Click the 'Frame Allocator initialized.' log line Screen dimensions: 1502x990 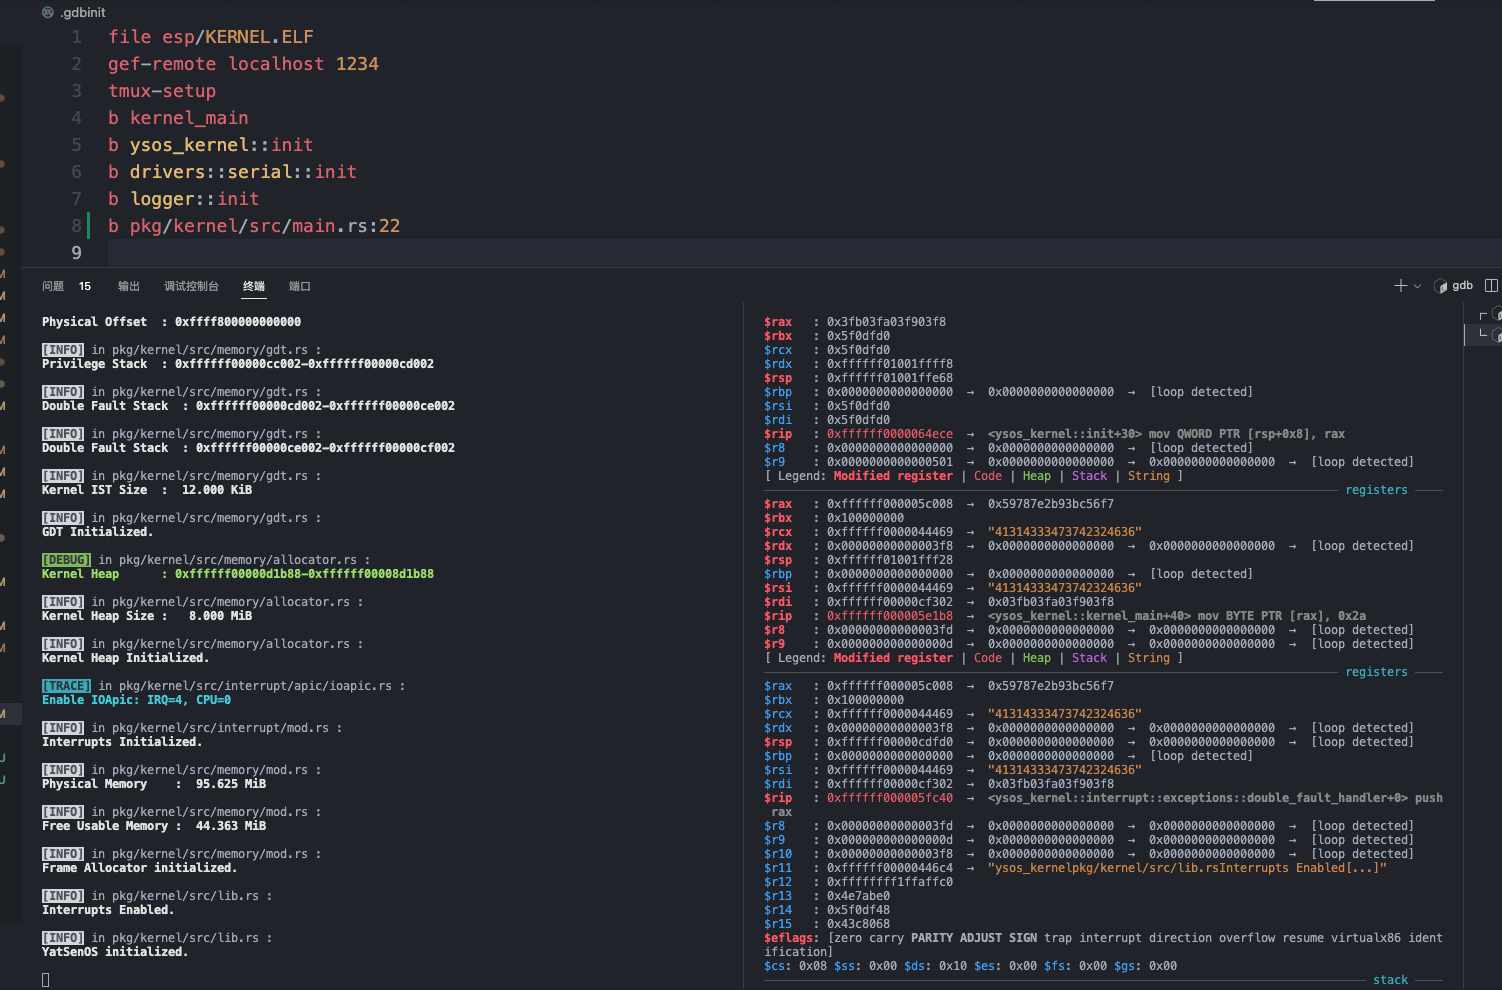coord(139,868)
